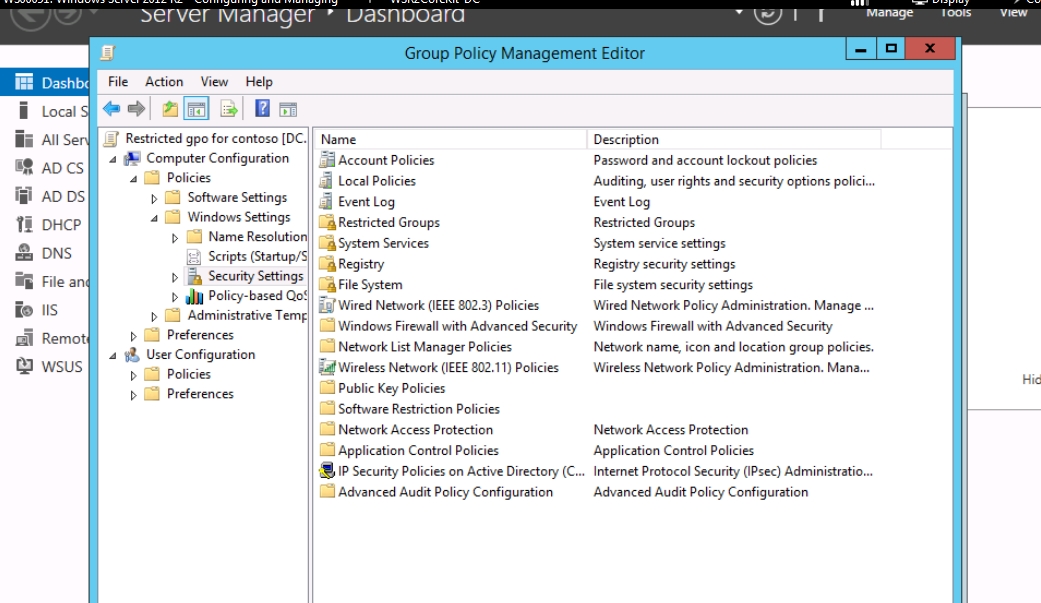The width and height of the screenshot is (1041, 603).
Task: Click the Back arrow toolbar icon
Action: (112, 108)
